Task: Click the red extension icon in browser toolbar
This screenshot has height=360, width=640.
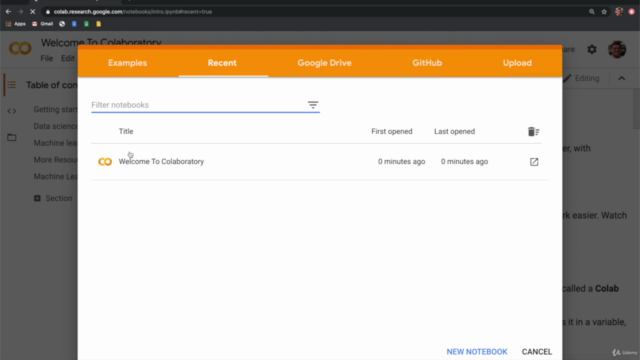Action: pyautogui.click(x=631, y=12)
